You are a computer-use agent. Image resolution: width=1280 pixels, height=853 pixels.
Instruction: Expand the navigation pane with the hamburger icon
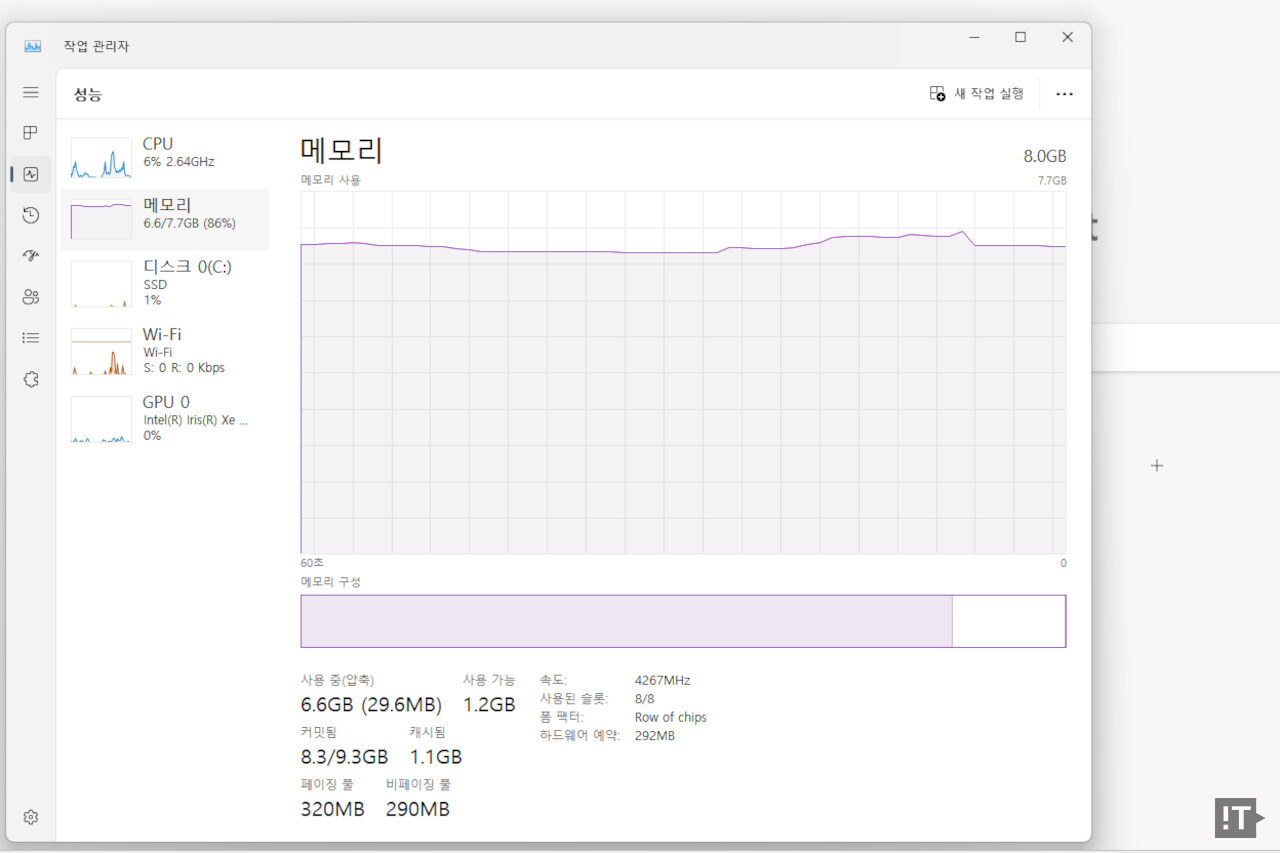pyautogui.click(x=30, y=92)
